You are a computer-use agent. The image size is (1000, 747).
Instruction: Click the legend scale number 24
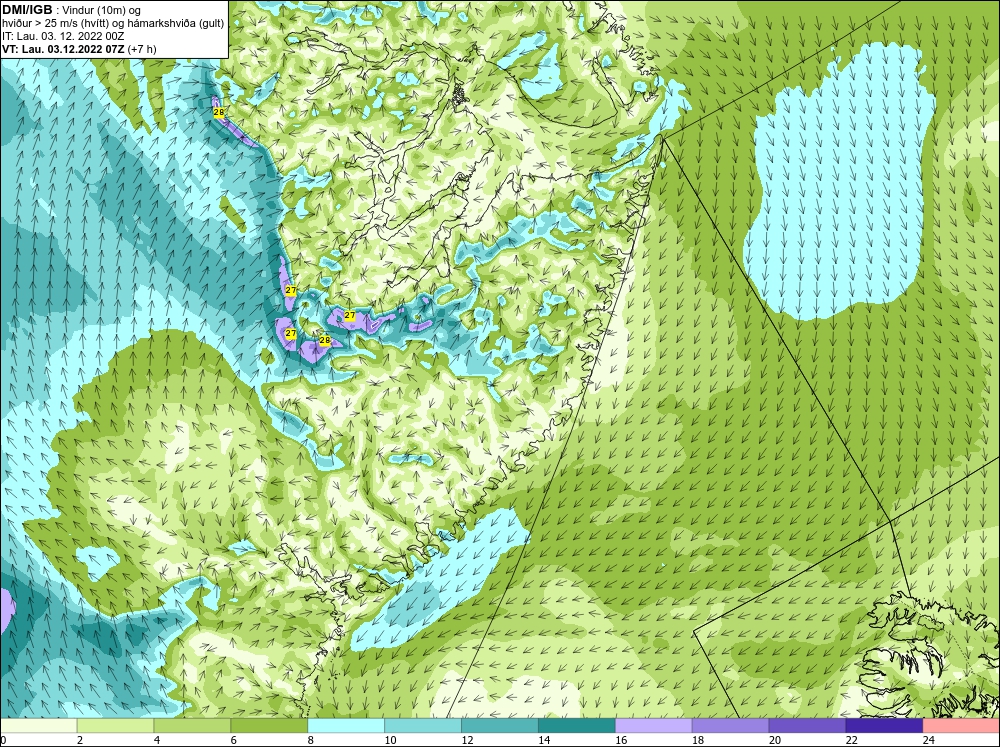coord(929,740)
